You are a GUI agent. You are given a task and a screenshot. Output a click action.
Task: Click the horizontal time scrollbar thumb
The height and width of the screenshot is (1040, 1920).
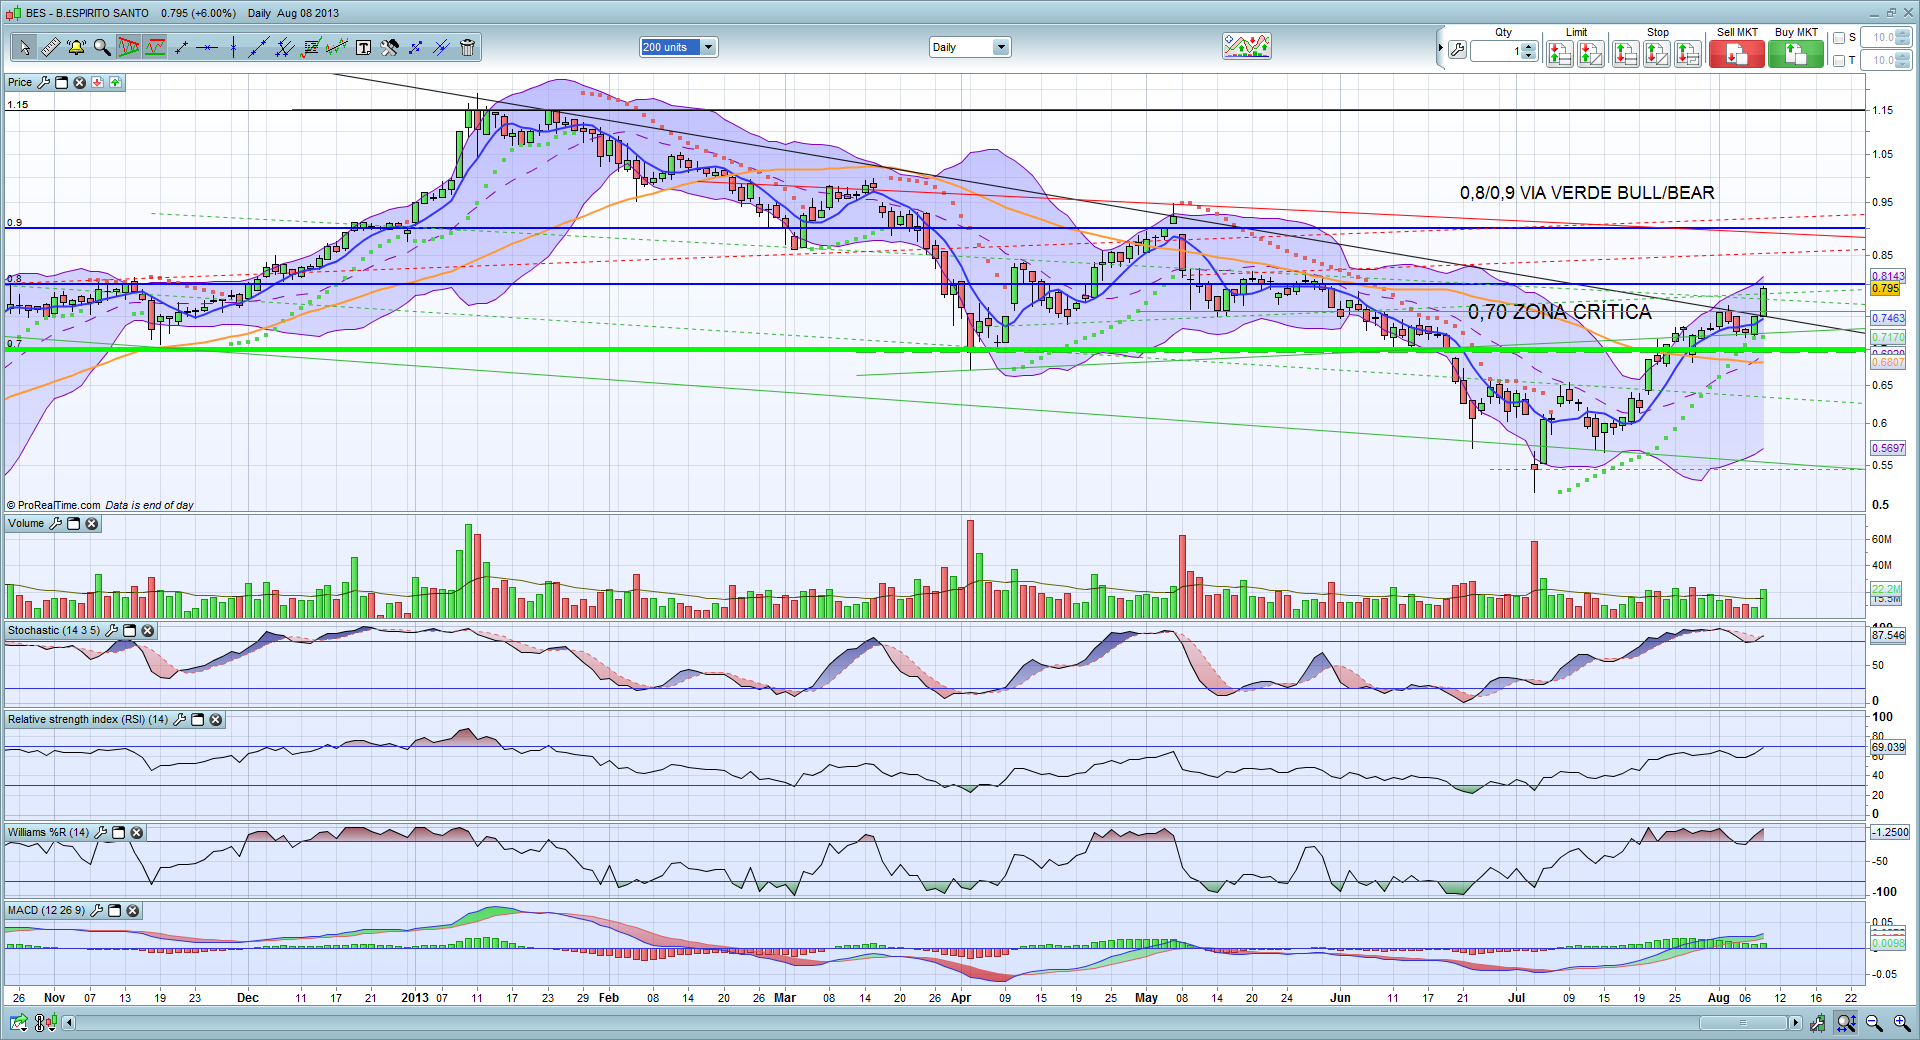1742,1023
